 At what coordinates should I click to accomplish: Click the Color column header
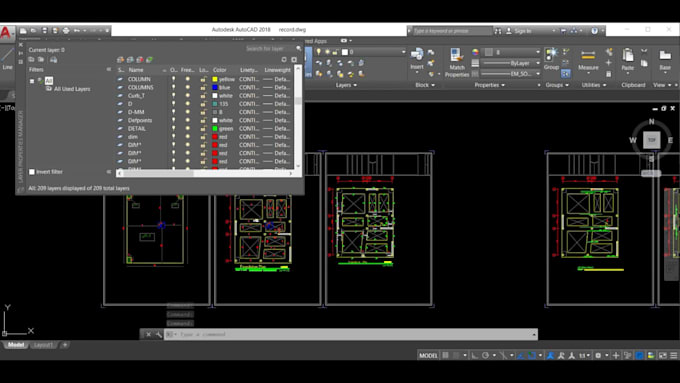coord(219,70)
